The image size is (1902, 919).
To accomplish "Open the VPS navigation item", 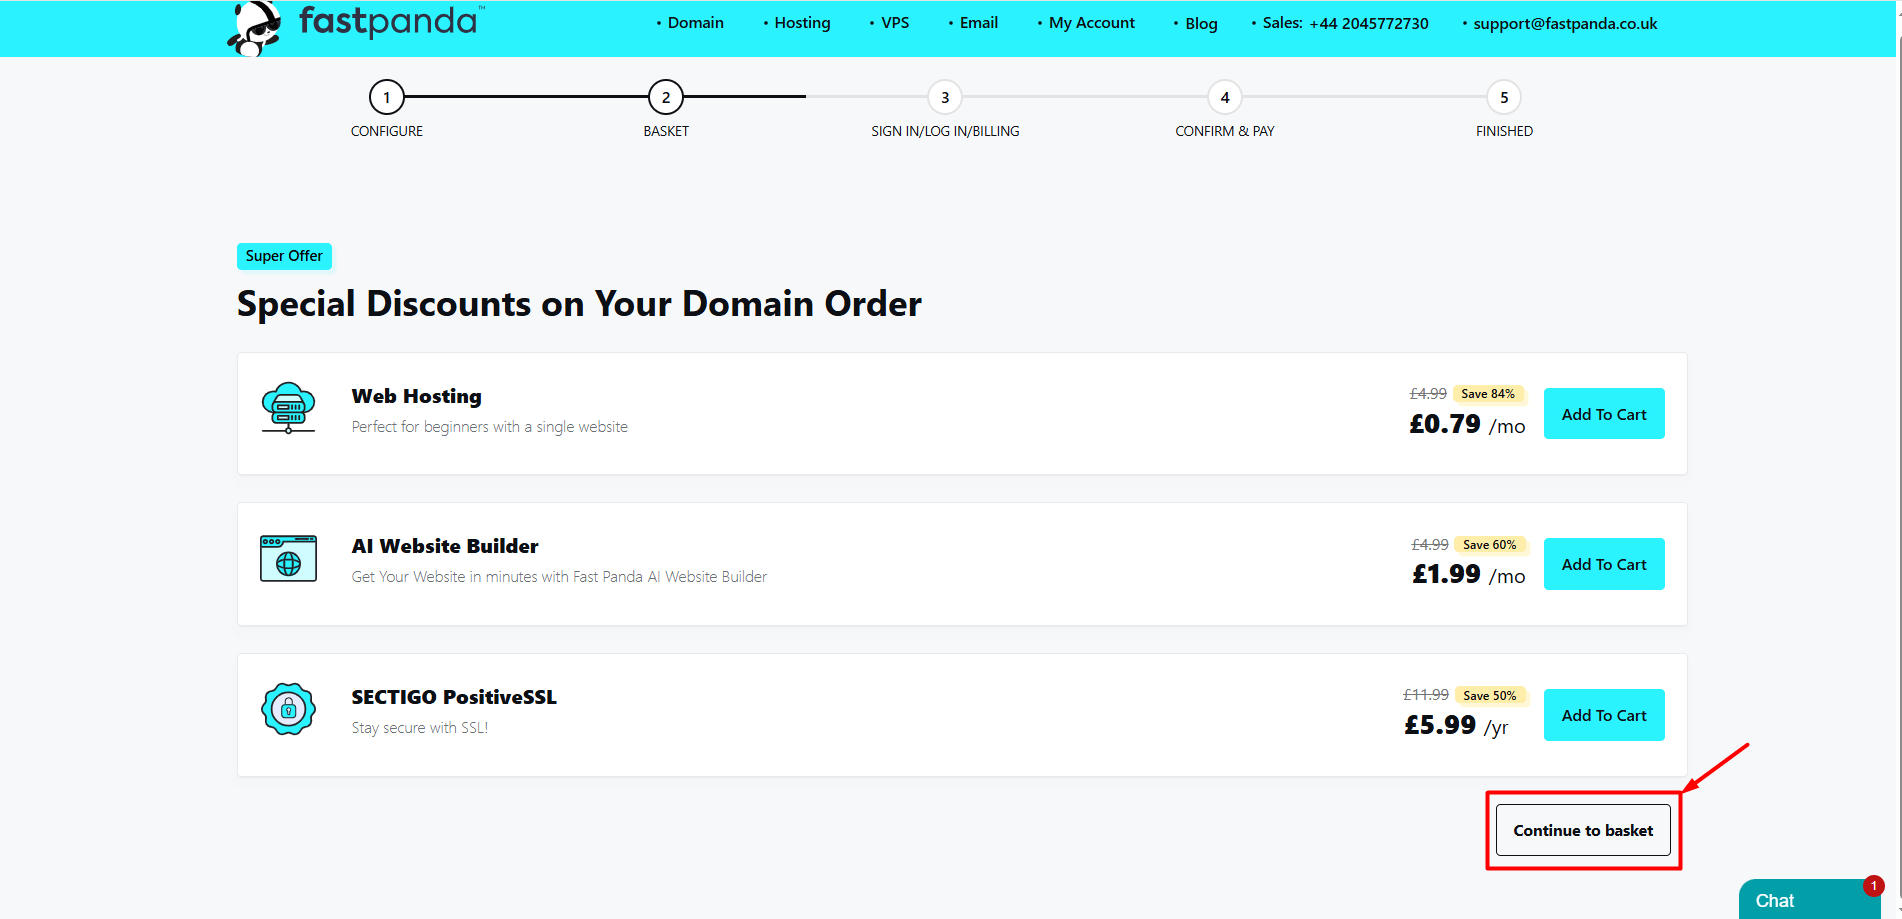I will click(894, 23).
